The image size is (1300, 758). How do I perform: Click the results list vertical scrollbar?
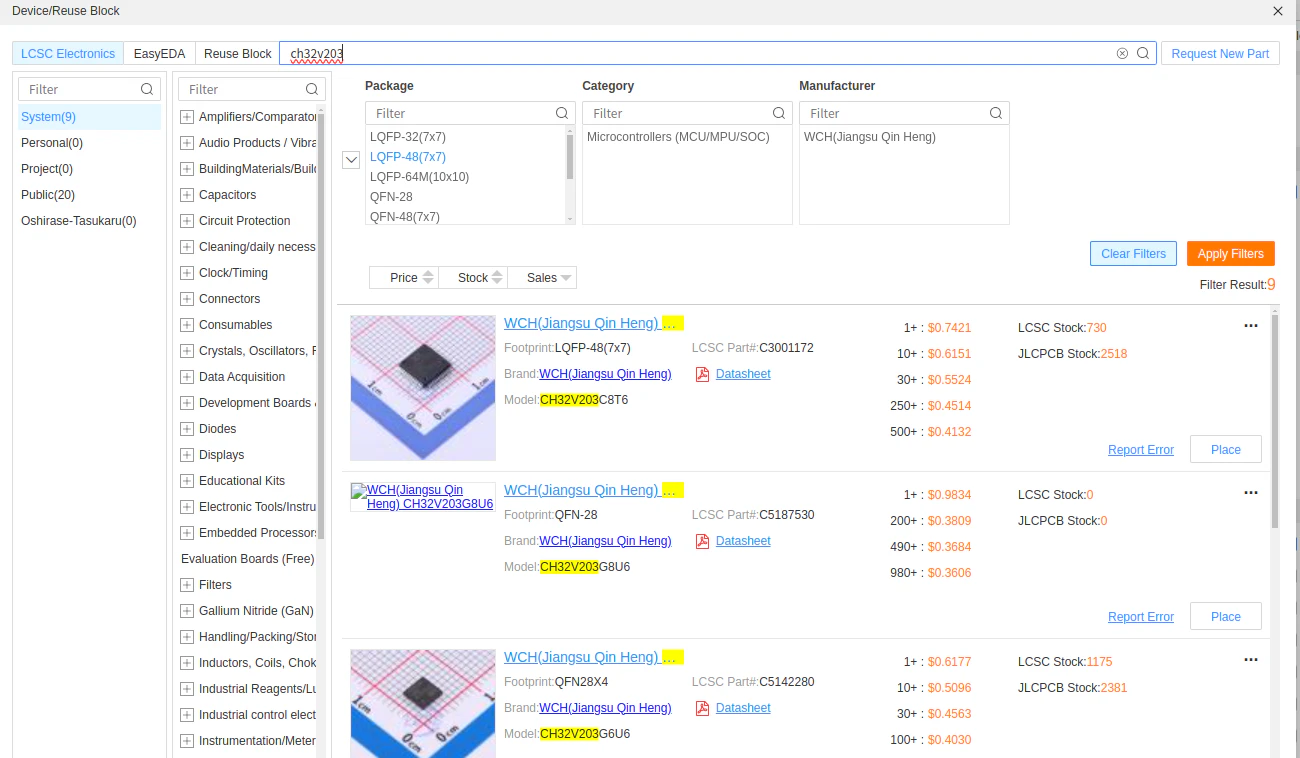tap(1275, 420)
